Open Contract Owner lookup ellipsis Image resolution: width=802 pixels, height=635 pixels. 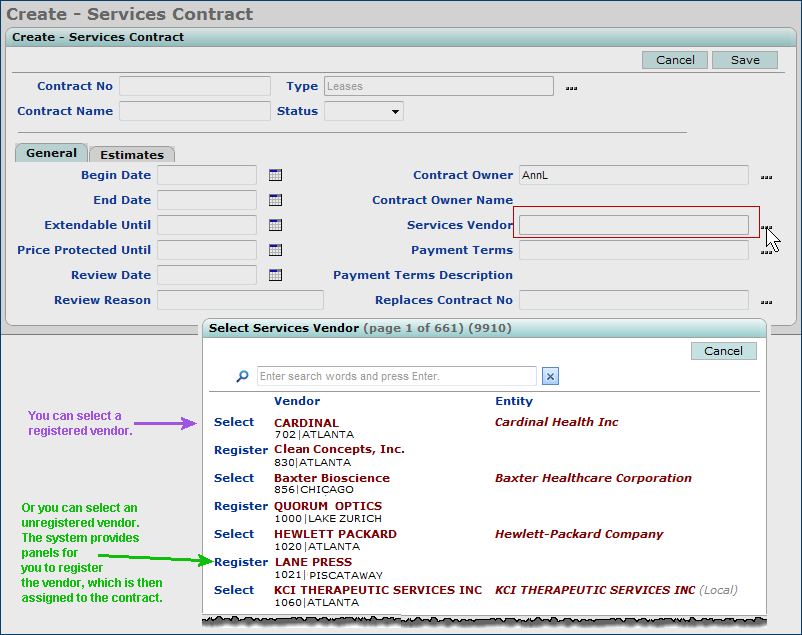coord(766,177)
